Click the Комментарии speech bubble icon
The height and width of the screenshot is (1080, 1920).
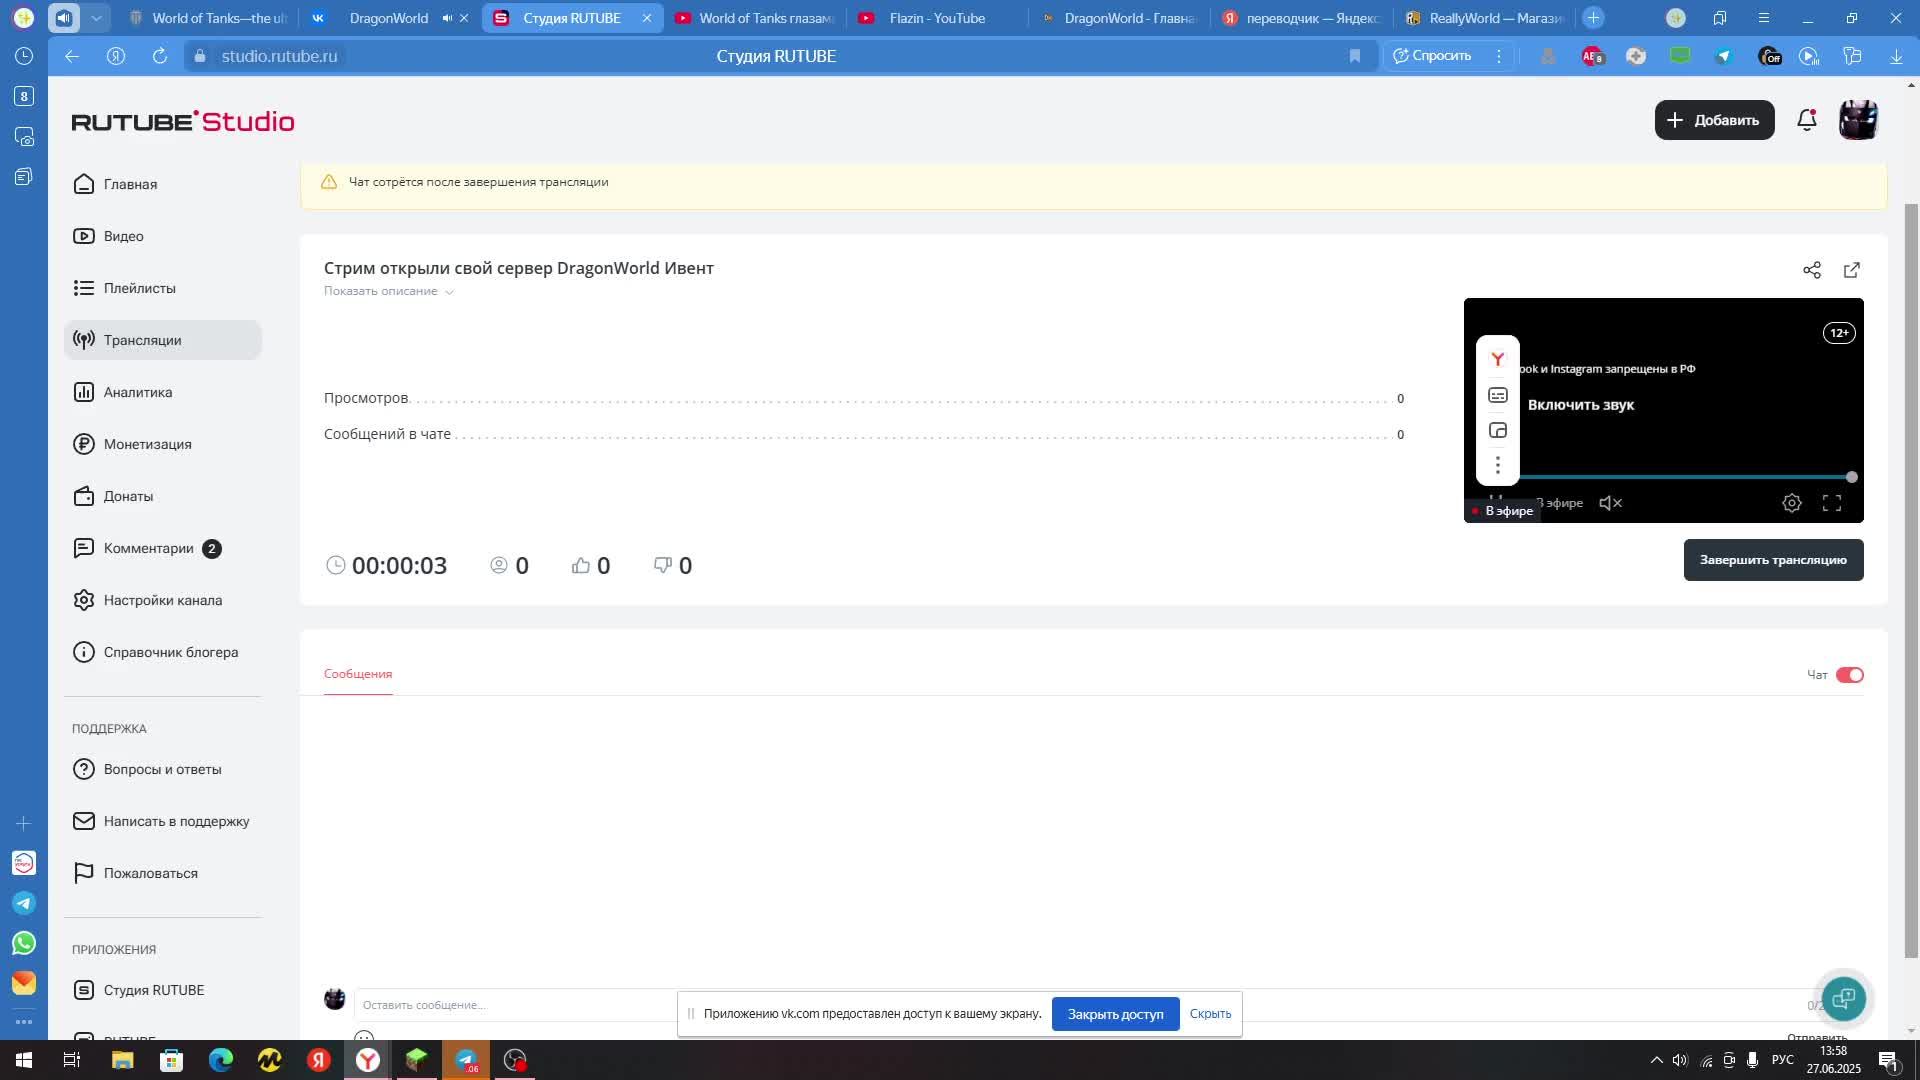[x=84, y=548]
